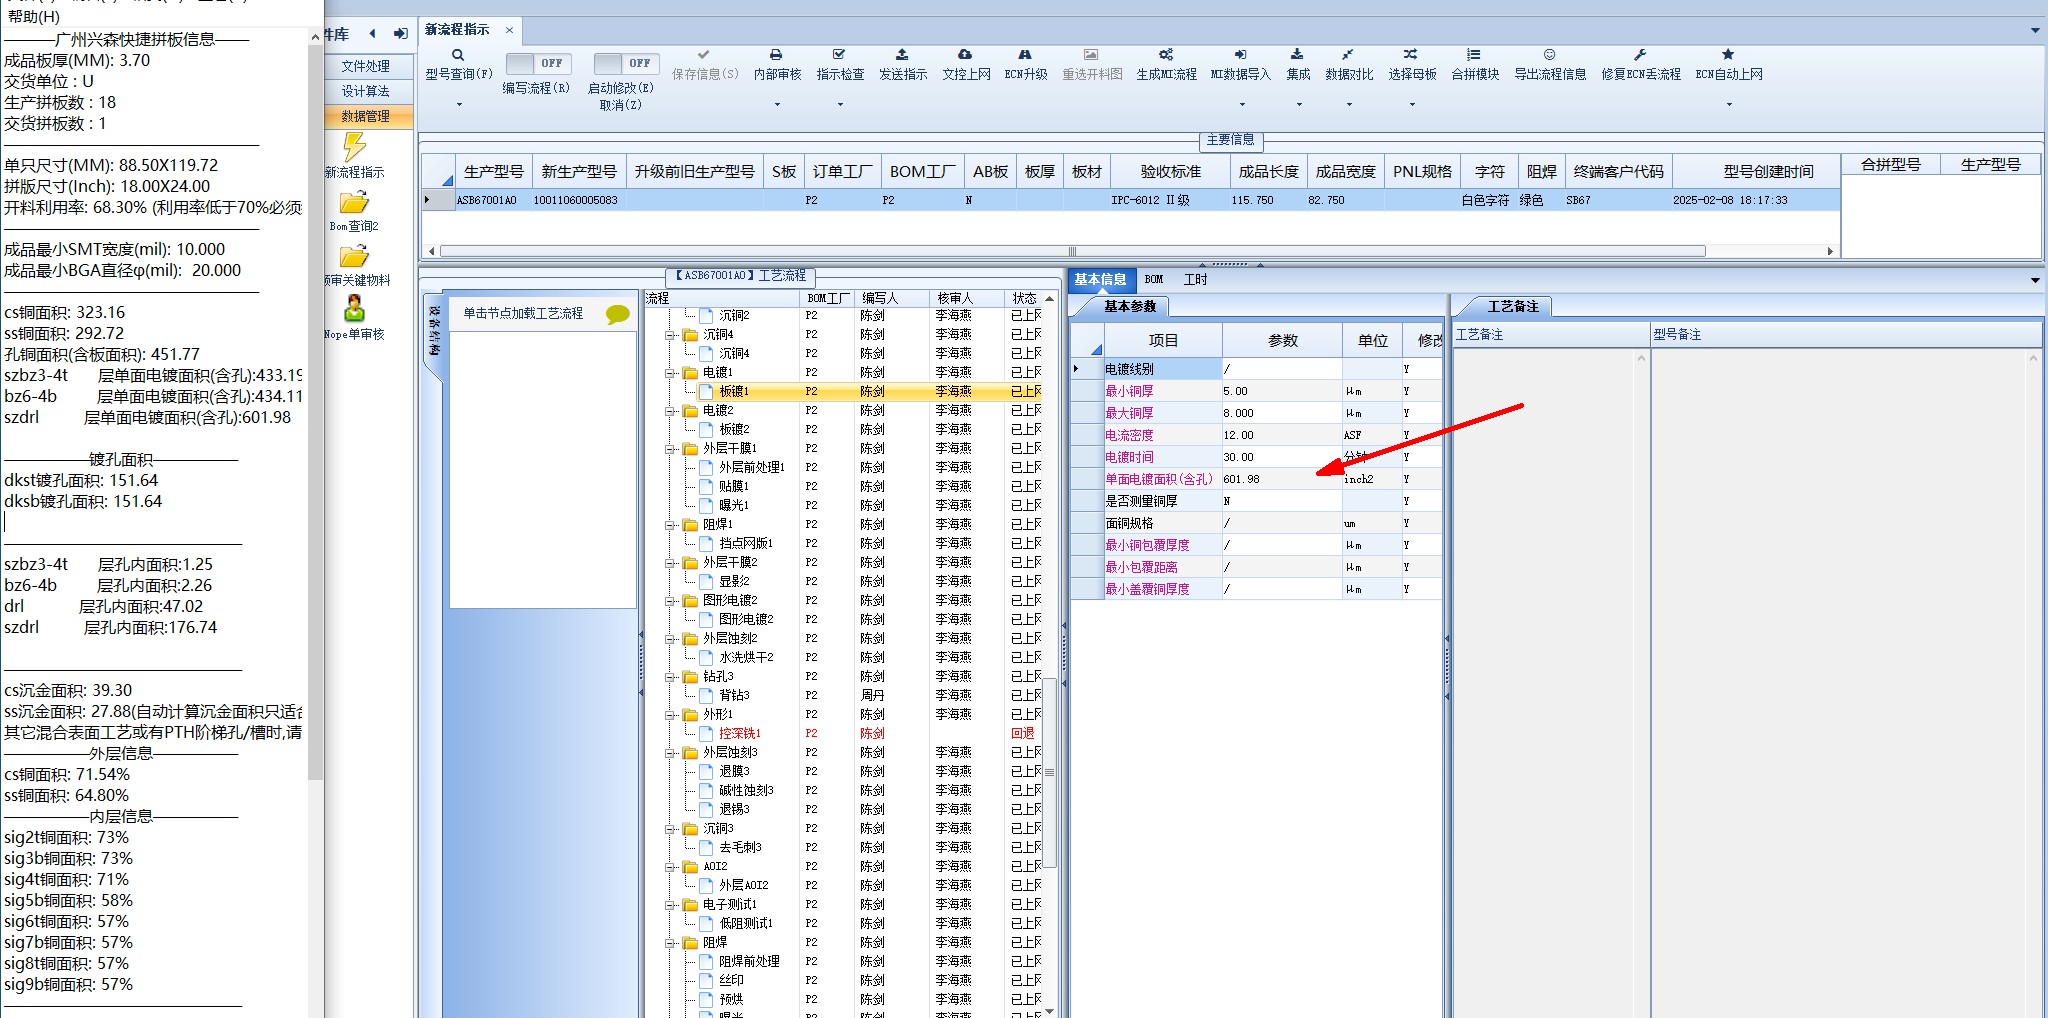Click the process tree vertical scrollbar
The width and height of the screenshot is (2048, 1018).
pyautogui.click(x=1049, y=772)
